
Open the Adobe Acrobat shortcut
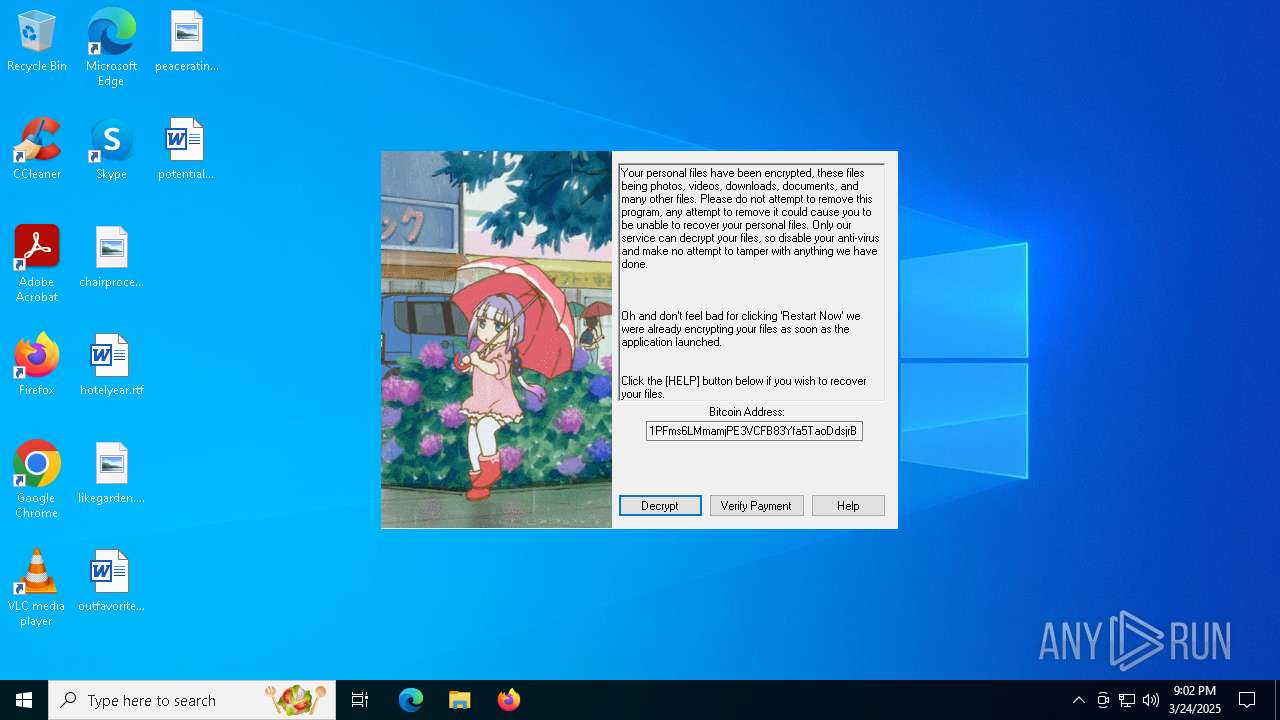tap(37, 265)
